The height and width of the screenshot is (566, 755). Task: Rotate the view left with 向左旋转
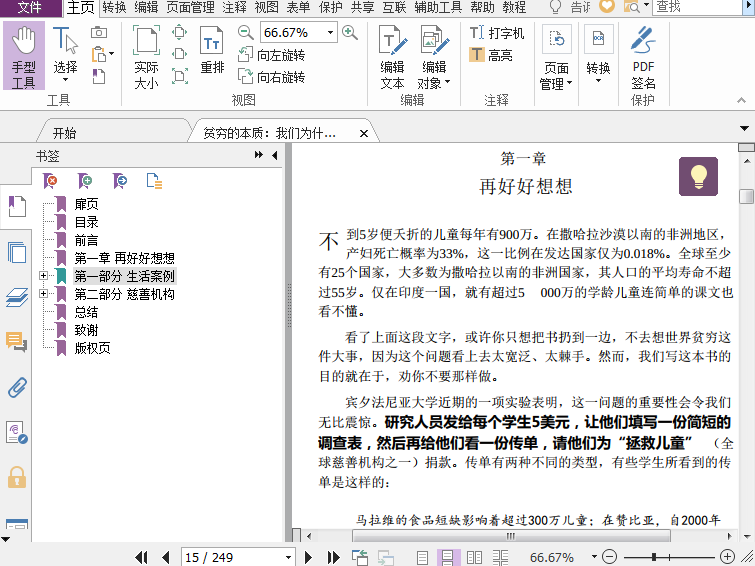(x=272, y=55)
